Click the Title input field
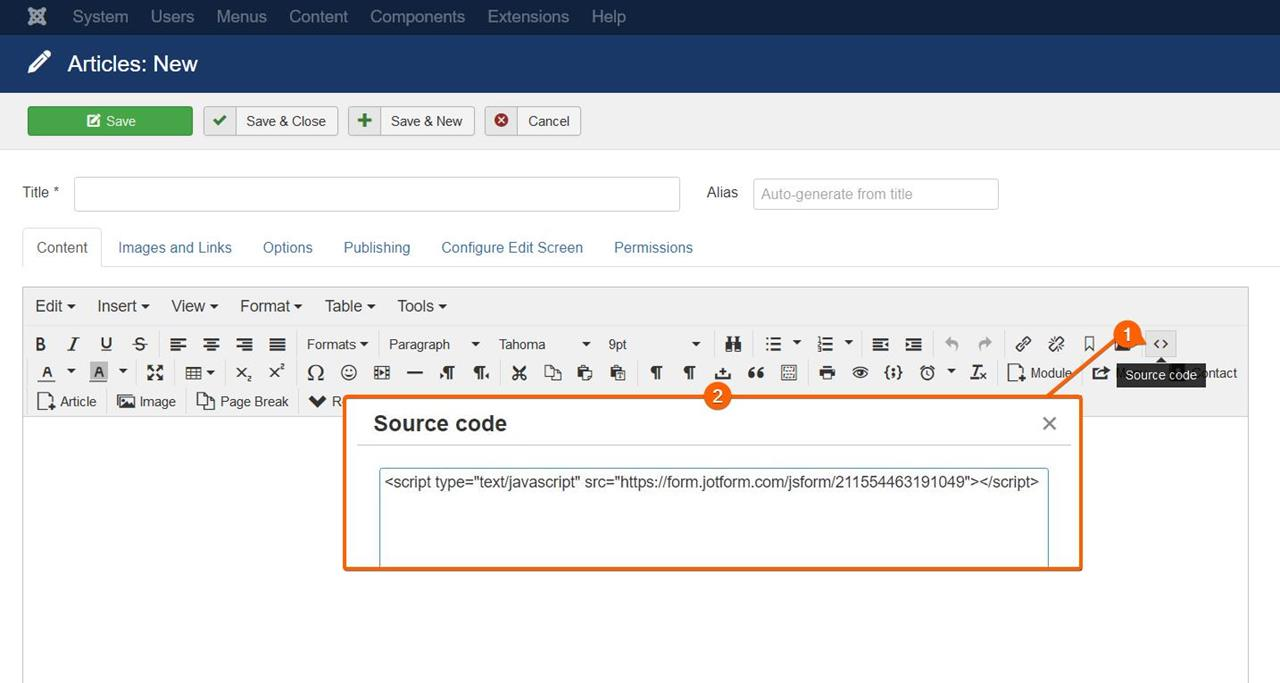Image resolution: width=1280 pixels, height=683 pixels. pos(376,194)
